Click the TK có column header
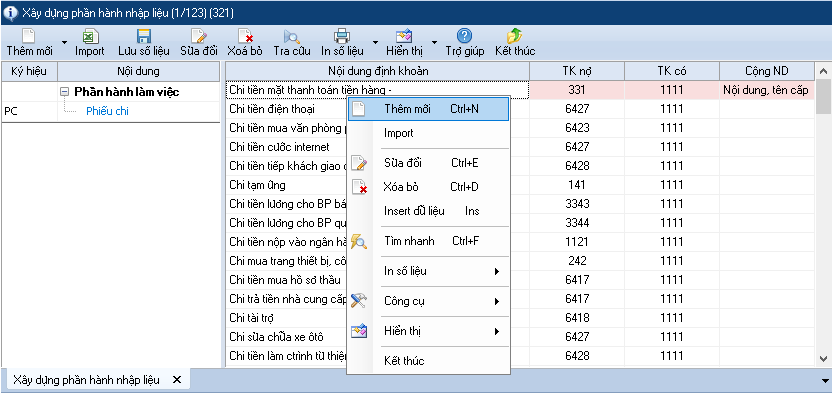 tap(672, 71)
